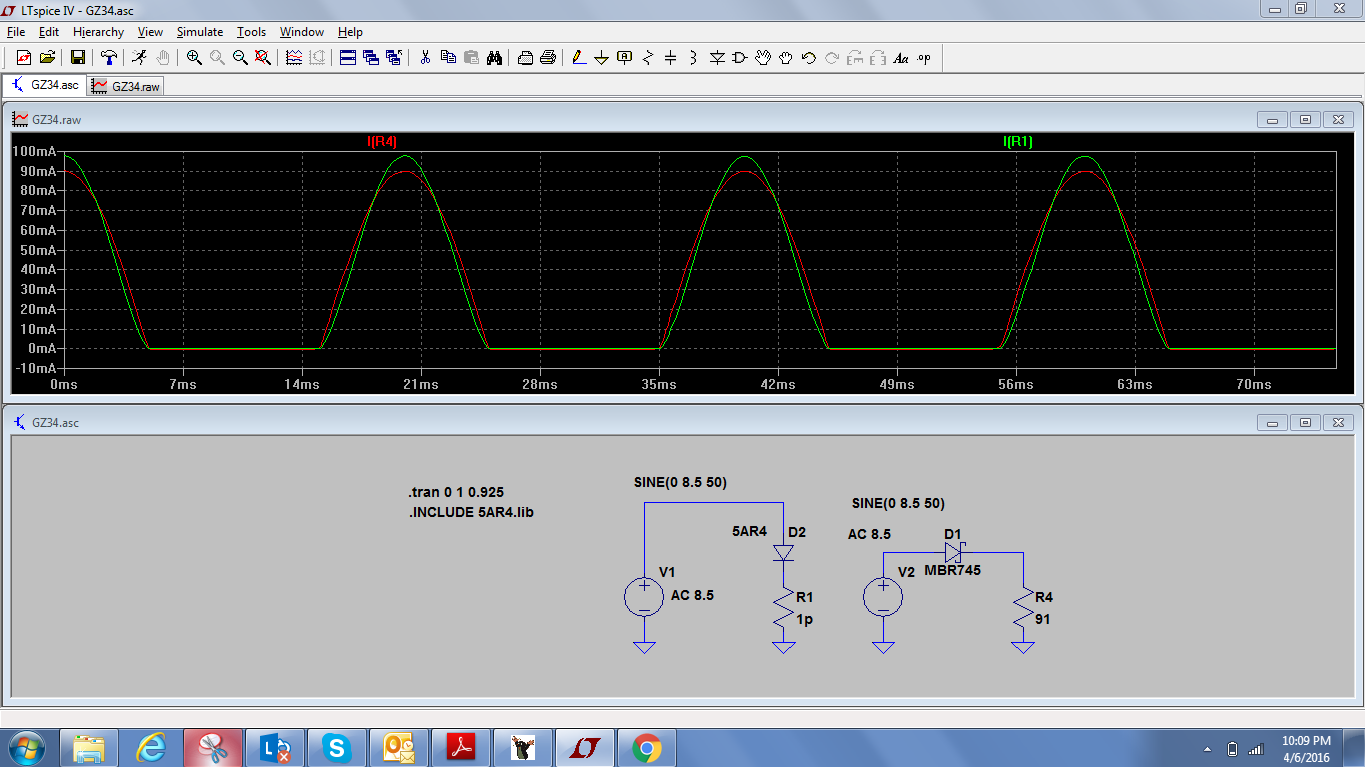Open the Control Panel hammer icon

click(109, 58)
